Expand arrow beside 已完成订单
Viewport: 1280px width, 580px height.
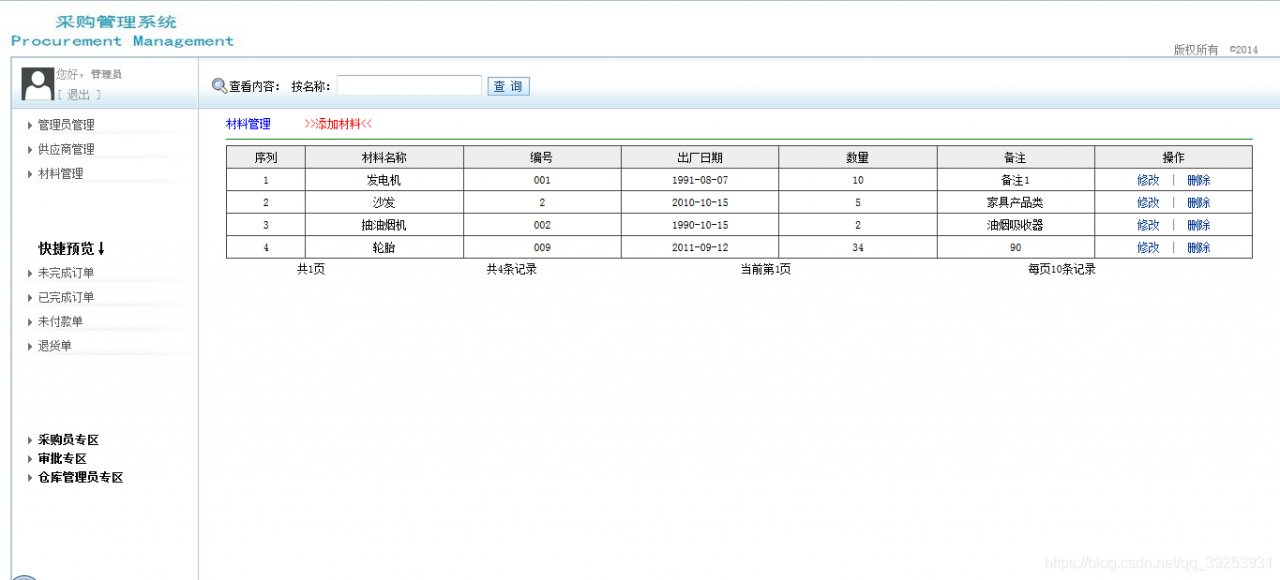click(x=29, y=297)
